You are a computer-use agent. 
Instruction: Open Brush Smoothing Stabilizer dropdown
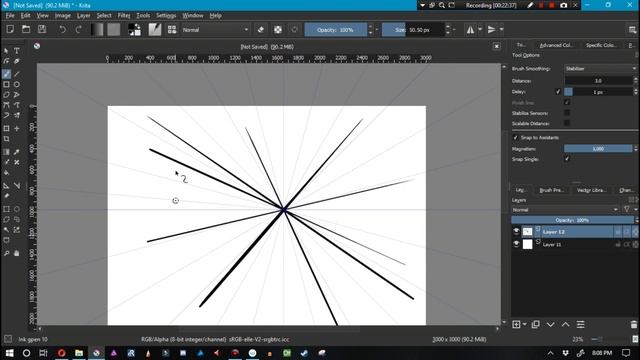tap(600, 69)
